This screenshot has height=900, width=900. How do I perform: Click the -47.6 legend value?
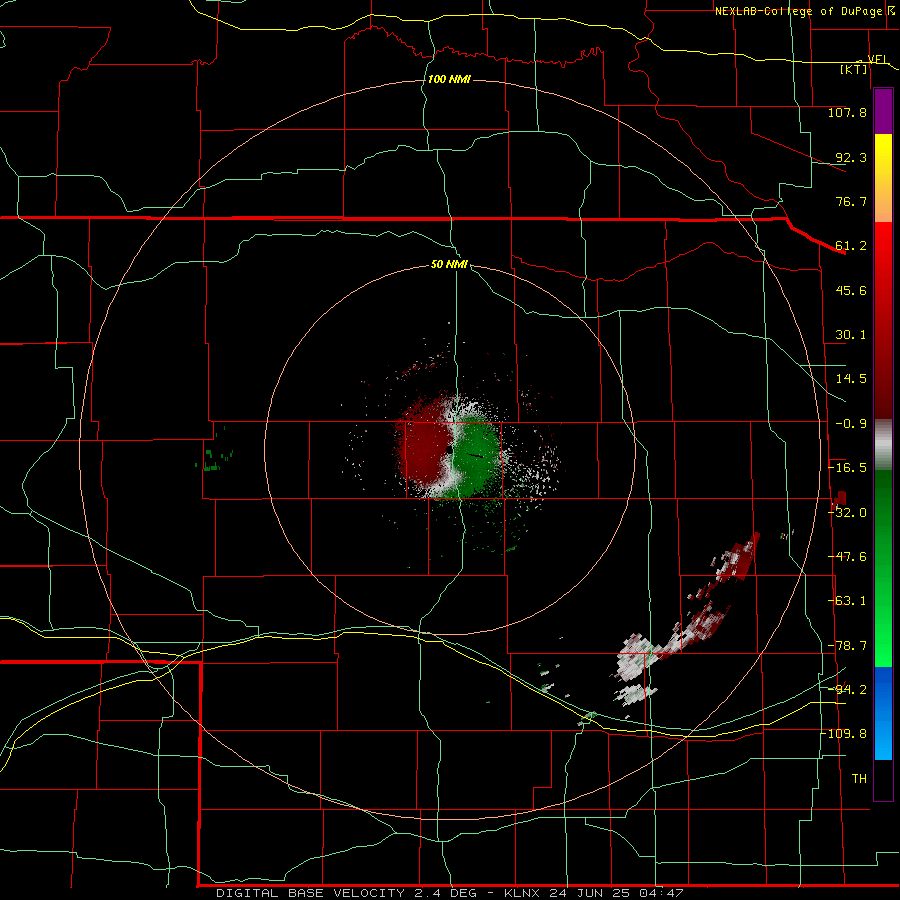click(847, 557)
